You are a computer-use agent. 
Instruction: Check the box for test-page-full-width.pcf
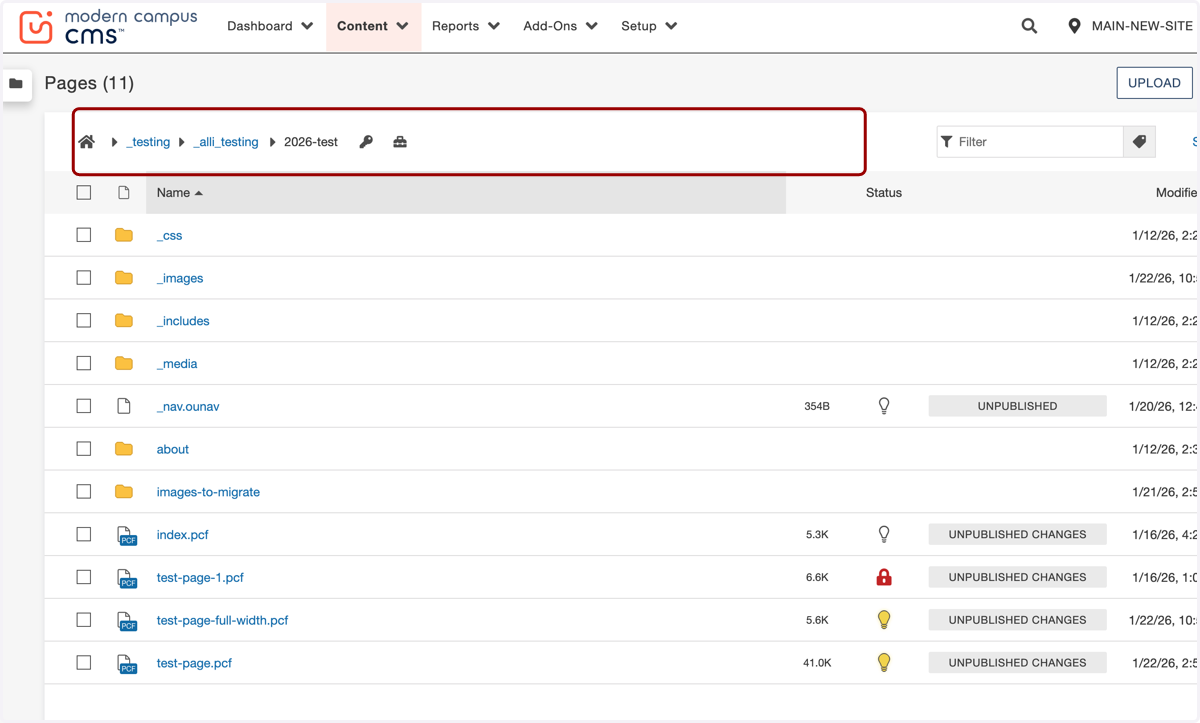pyautogui.click(x=84, y=620)
